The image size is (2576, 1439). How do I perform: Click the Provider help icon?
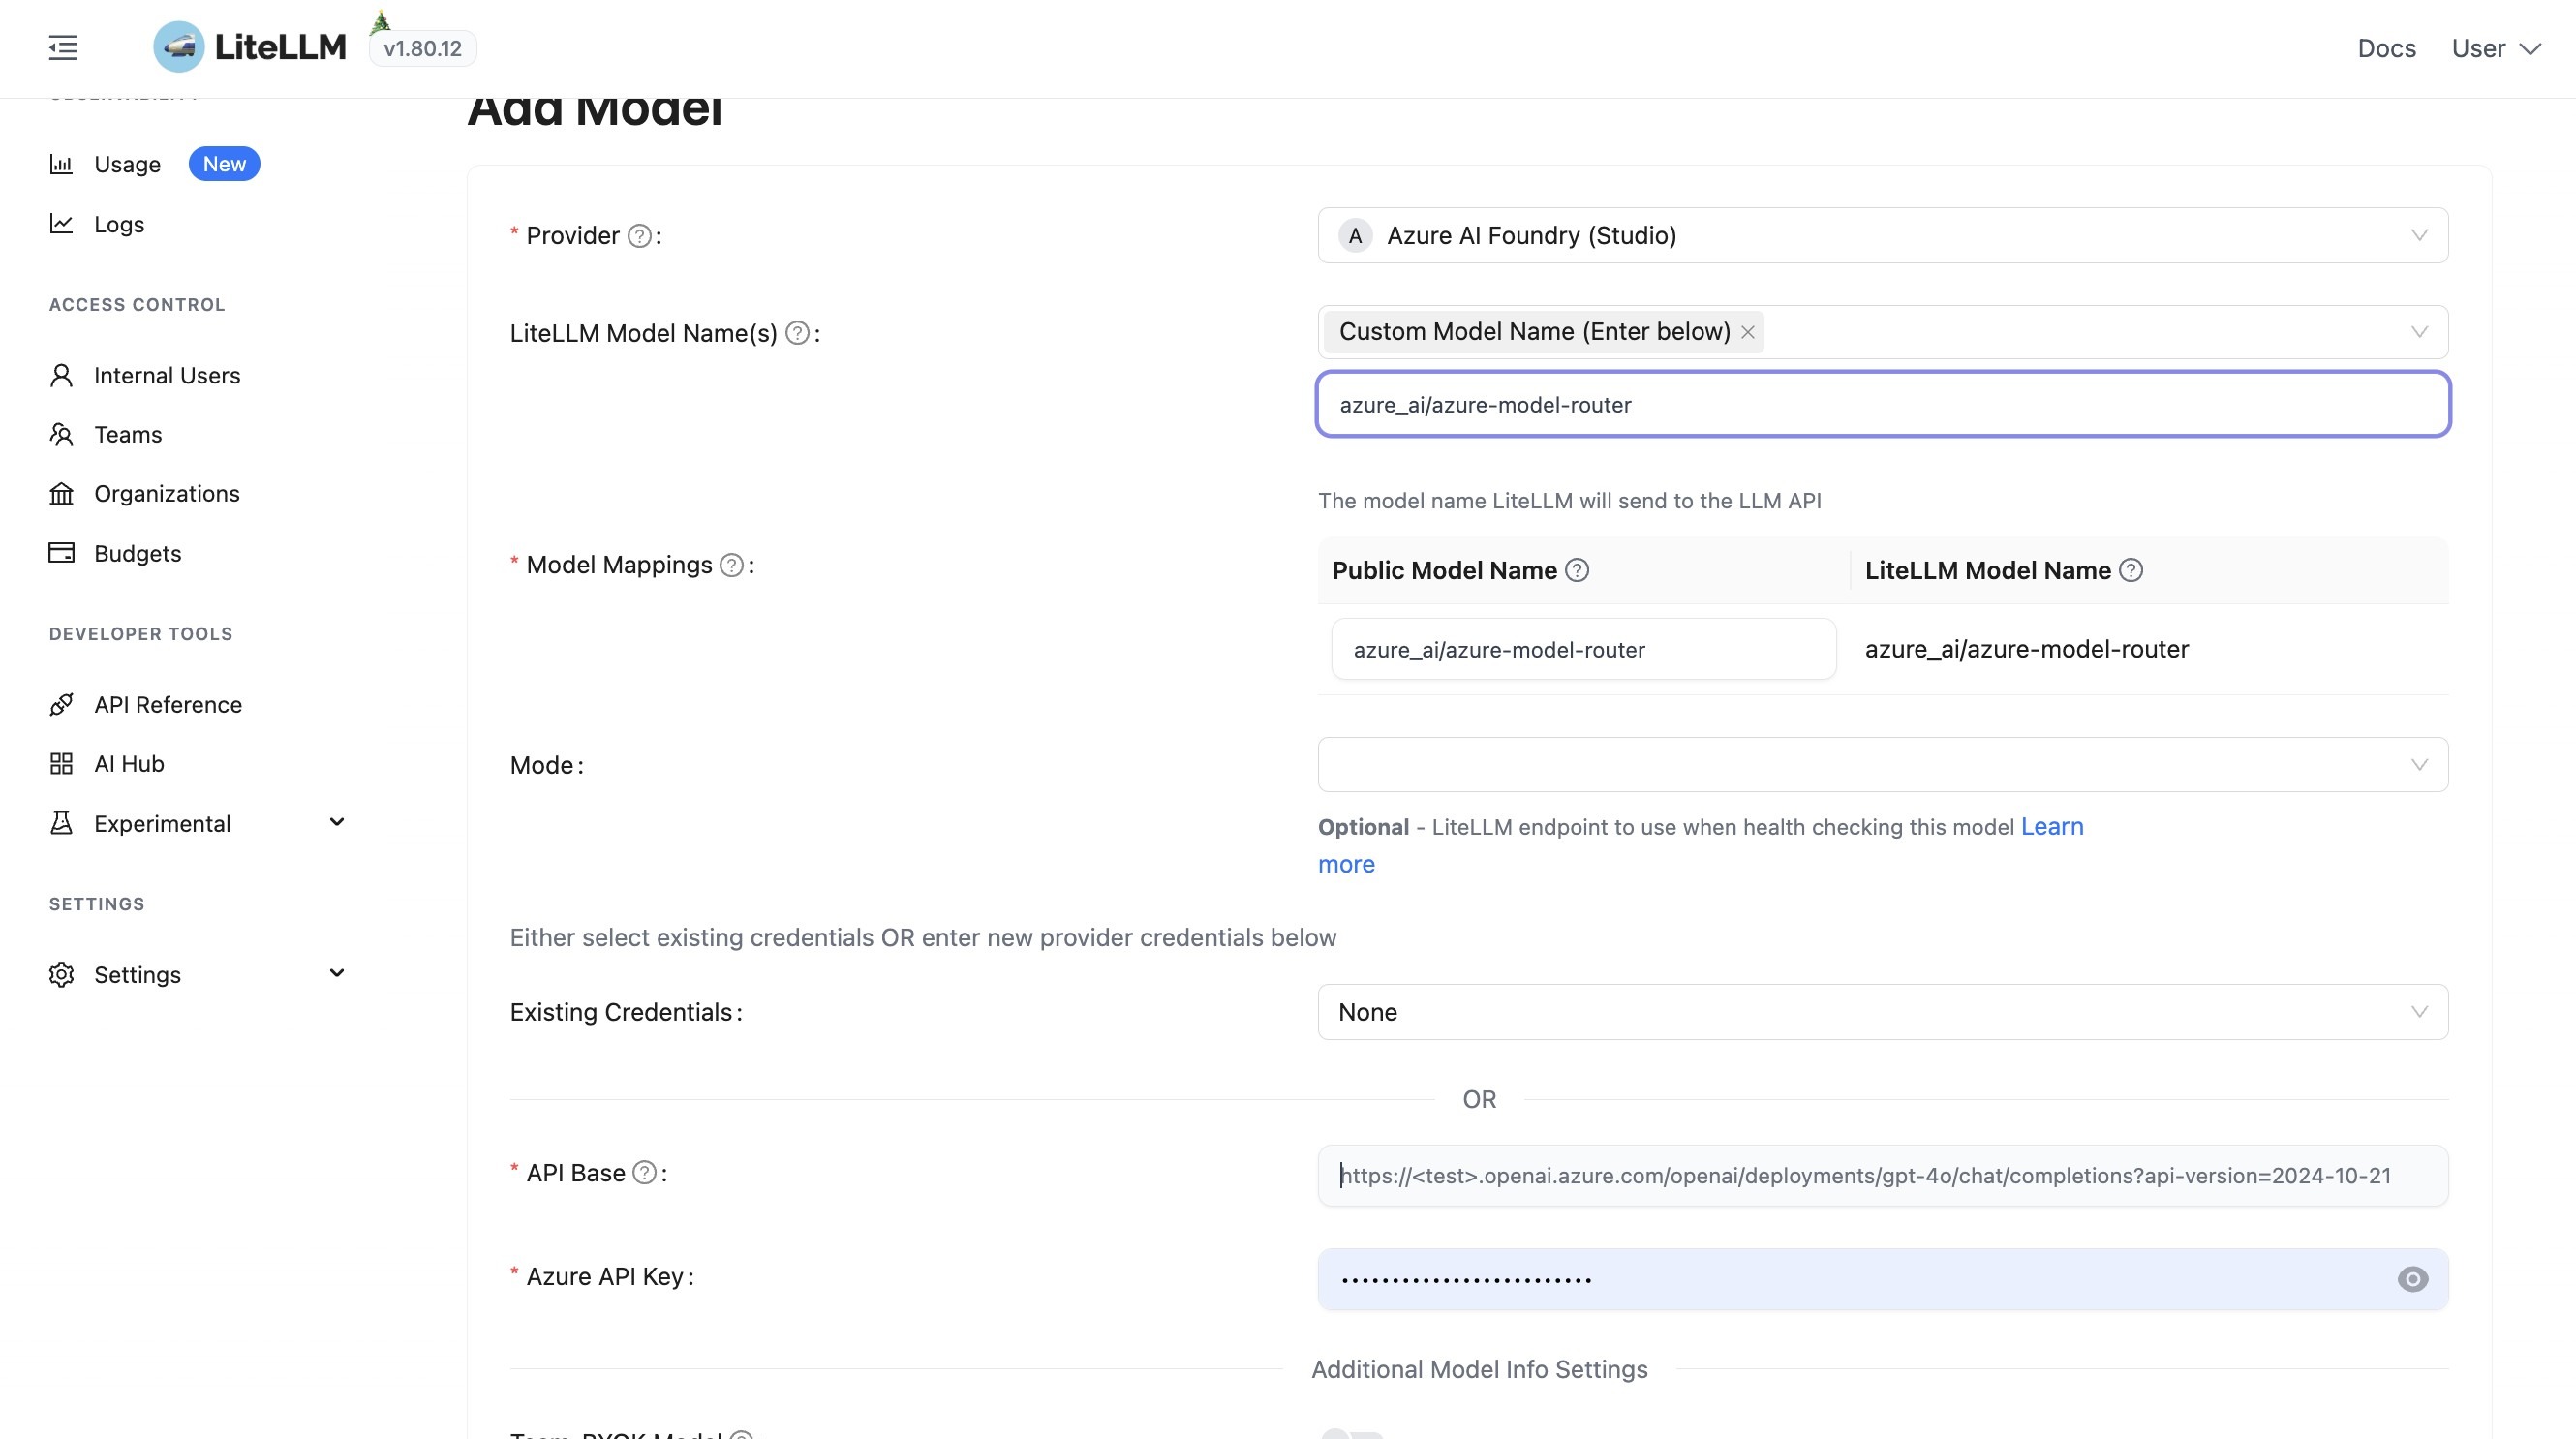(x=639, y=236)
